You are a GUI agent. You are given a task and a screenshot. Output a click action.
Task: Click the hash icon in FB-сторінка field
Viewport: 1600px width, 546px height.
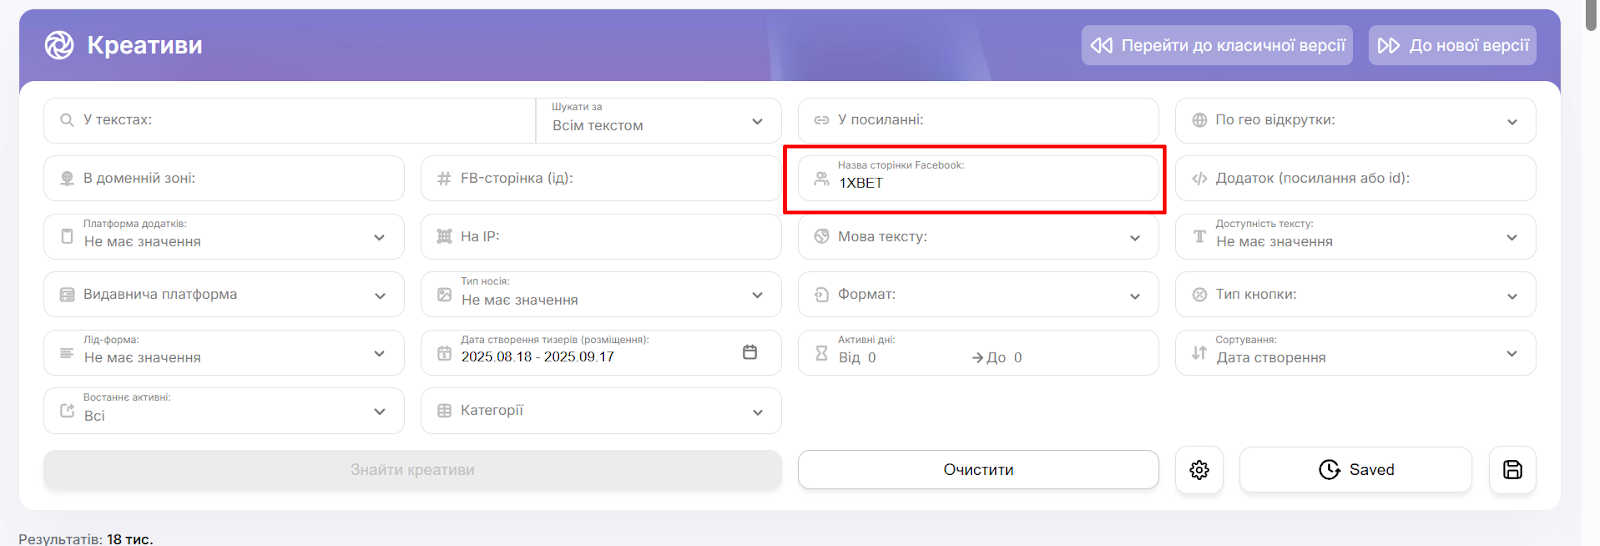pos(444,179)
